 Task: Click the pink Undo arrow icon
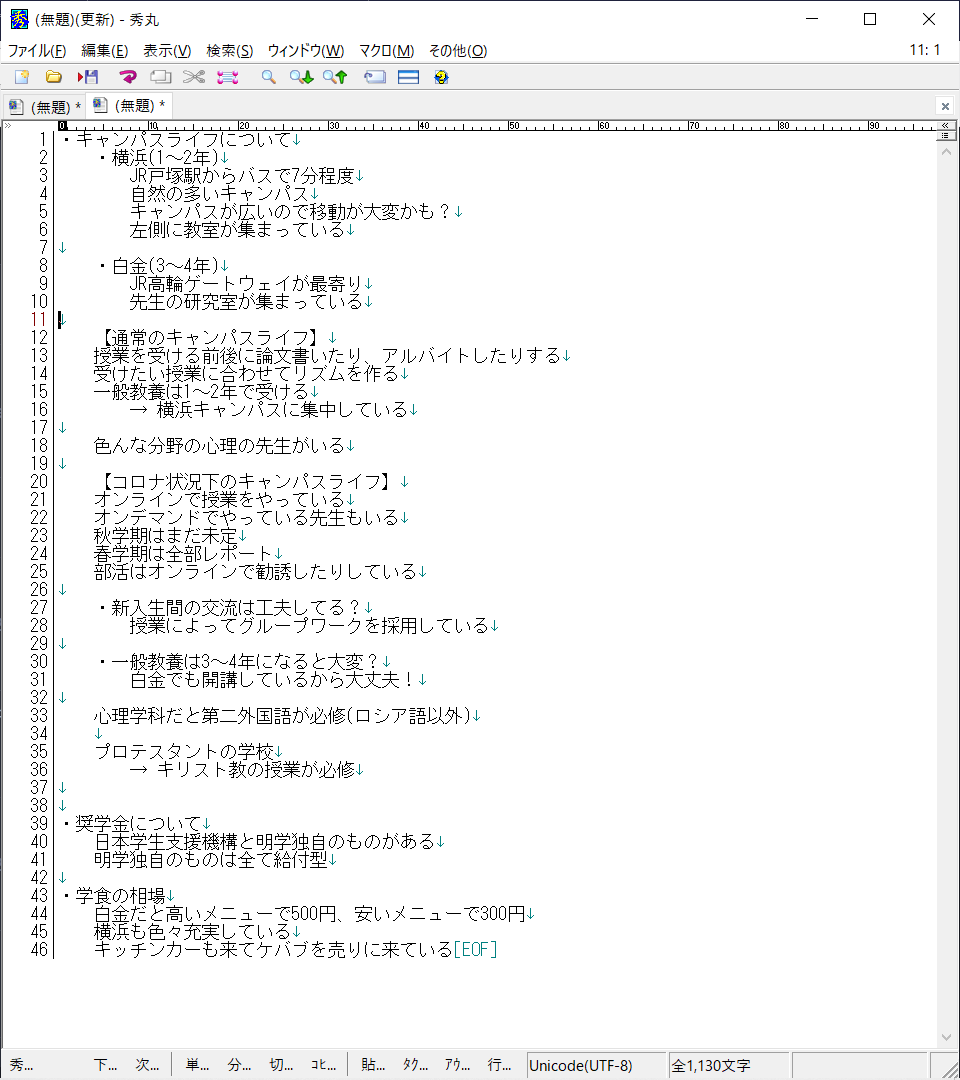(x=128, y=77)
